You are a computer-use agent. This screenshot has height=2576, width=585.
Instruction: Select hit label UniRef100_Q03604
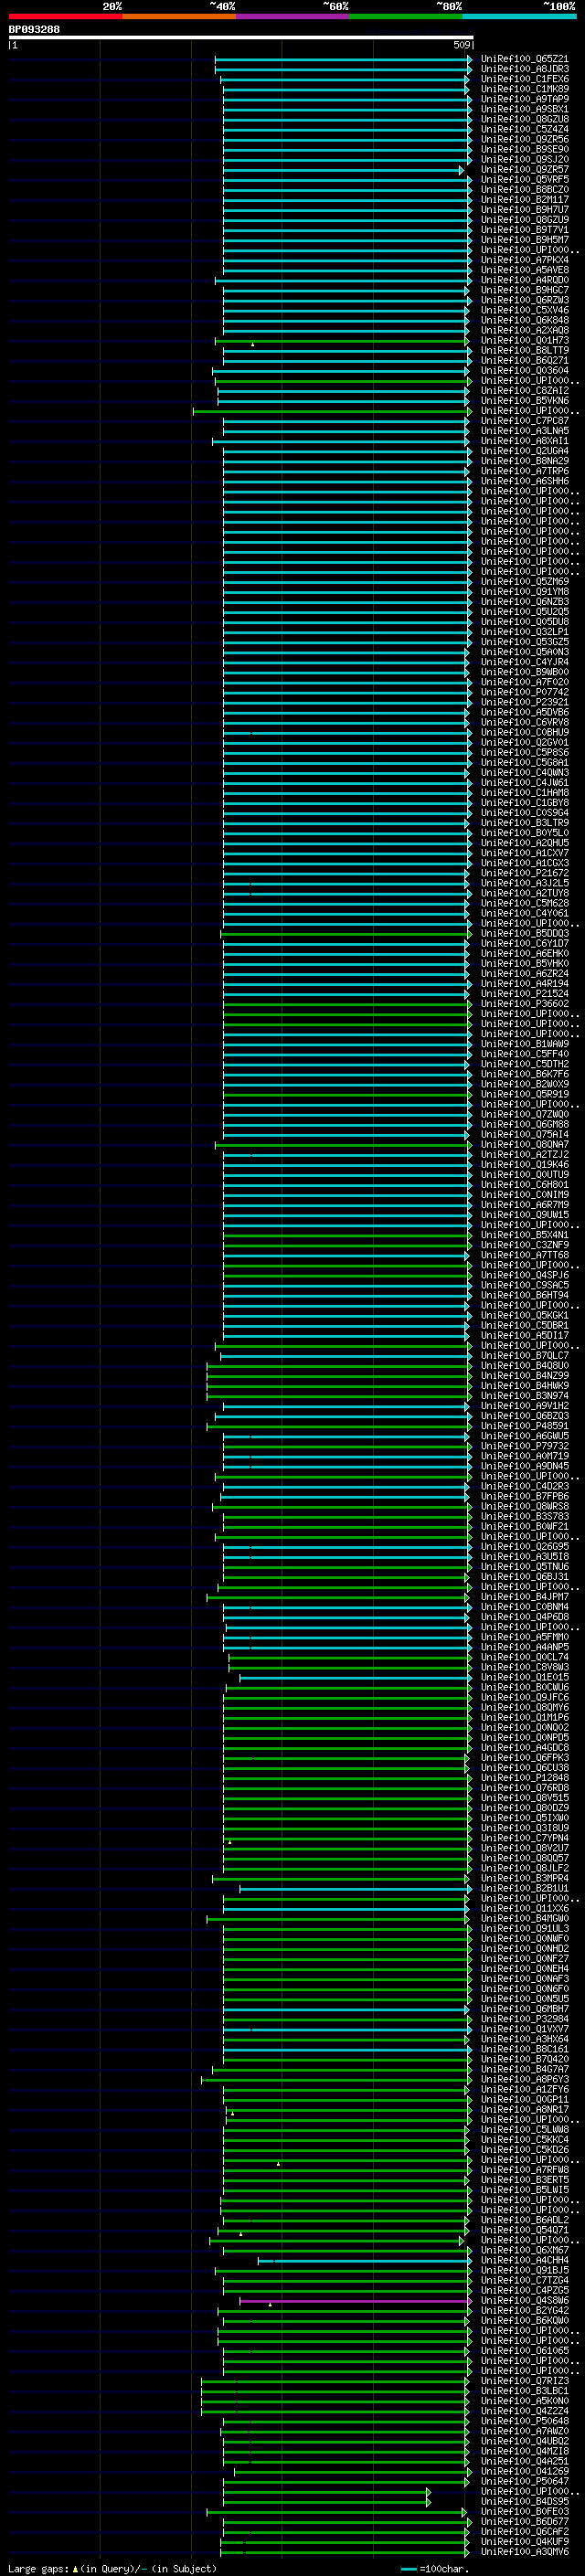pos(525,371)
